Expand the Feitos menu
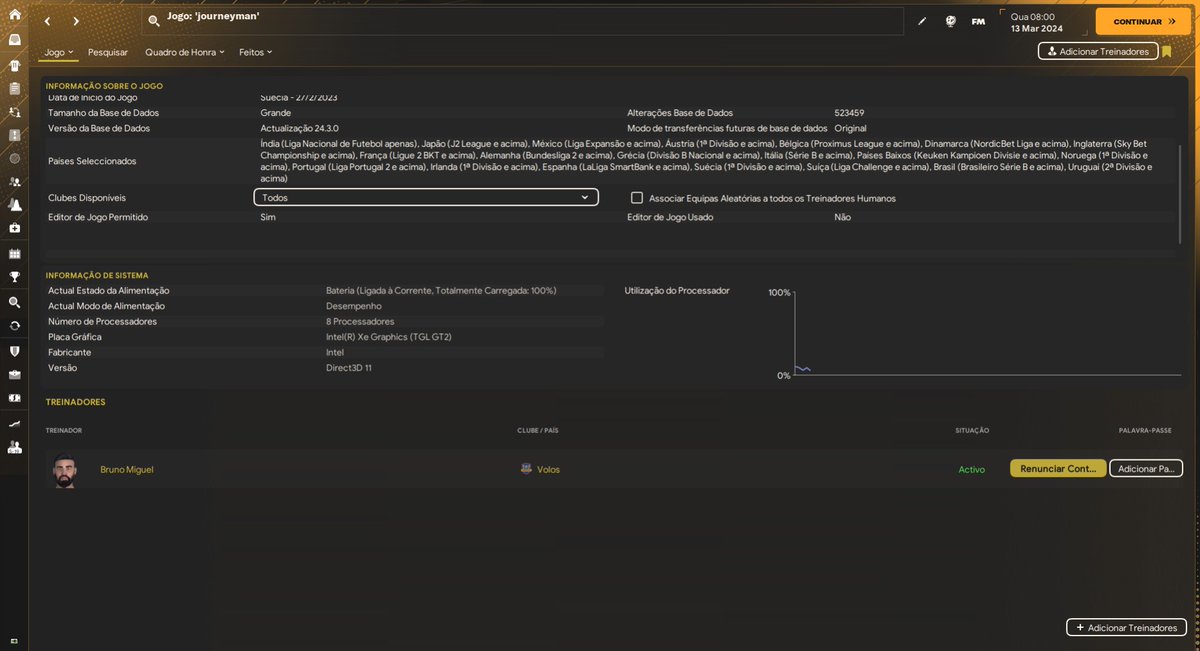 point(255,51)
